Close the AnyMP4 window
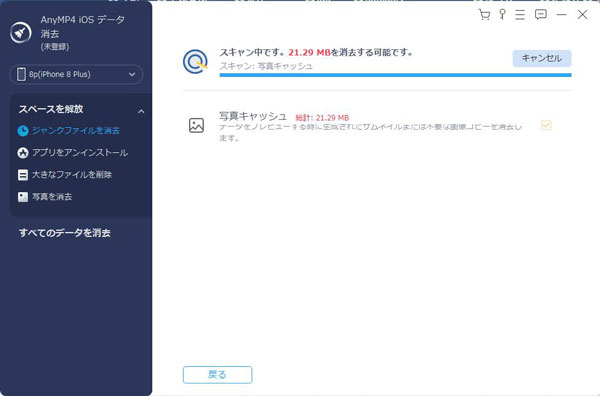600x396 pixels. [x=582, y=15]
